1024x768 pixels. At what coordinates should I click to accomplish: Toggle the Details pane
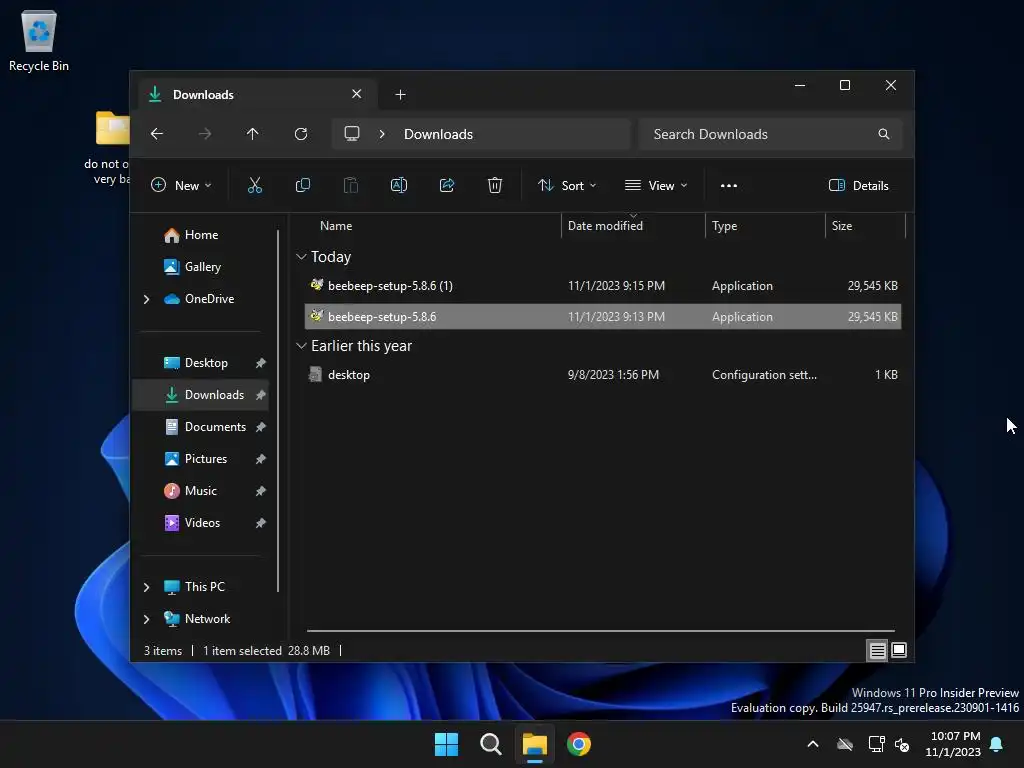pyautogui.click(x=858, y=185)
